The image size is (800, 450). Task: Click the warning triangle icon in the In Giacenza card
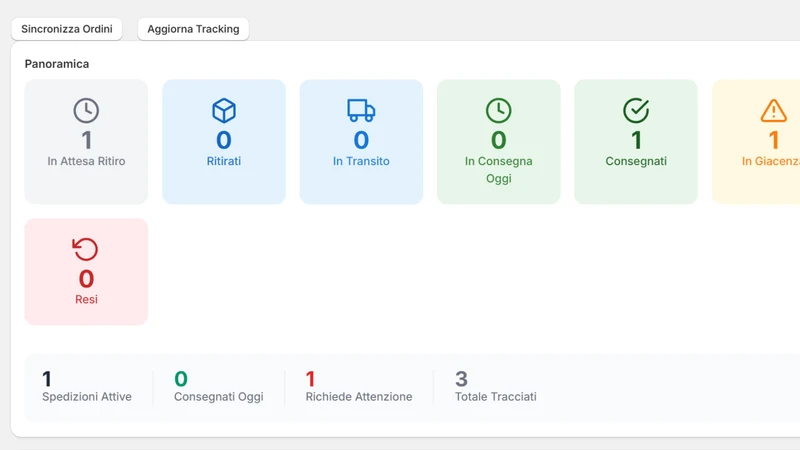773,110
